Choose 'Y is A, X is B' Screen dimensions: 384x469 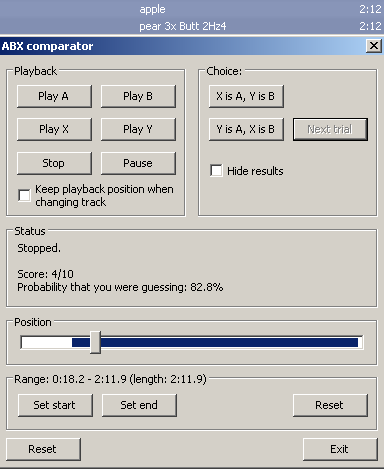coord(246,129)
